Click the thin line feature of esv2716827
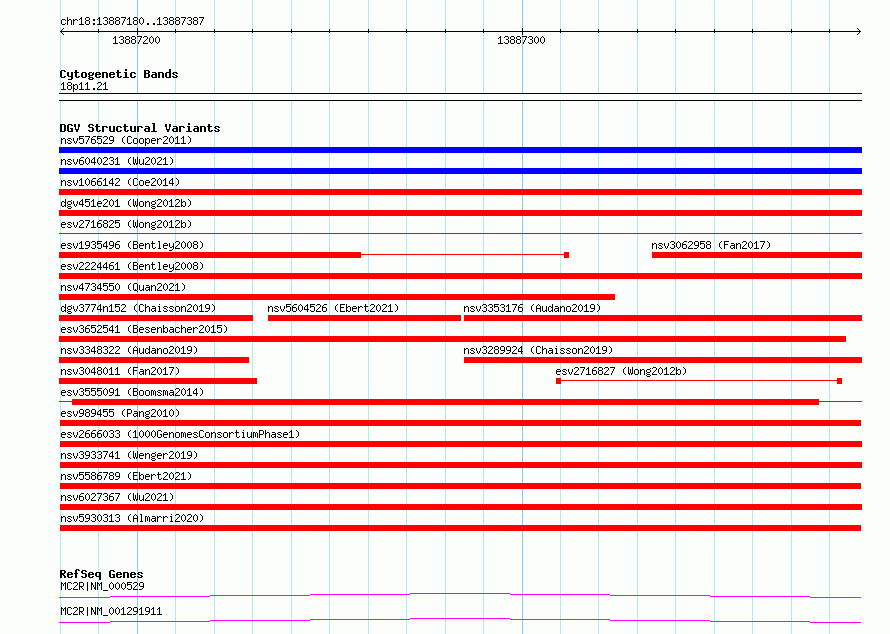Screen dimensions: 890x634 point(699,381)
